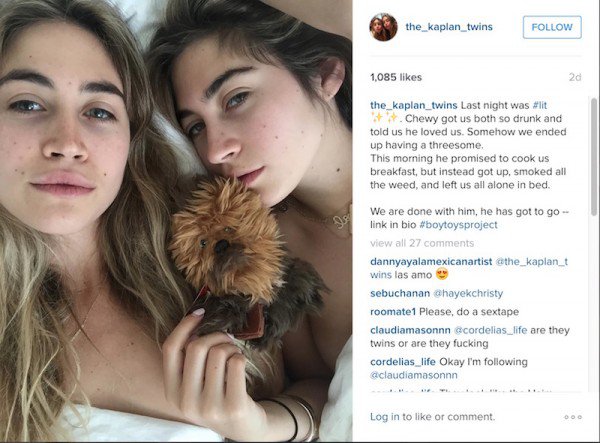
Task: Click the 1,085 likes count
Action: tap(396, 77)
